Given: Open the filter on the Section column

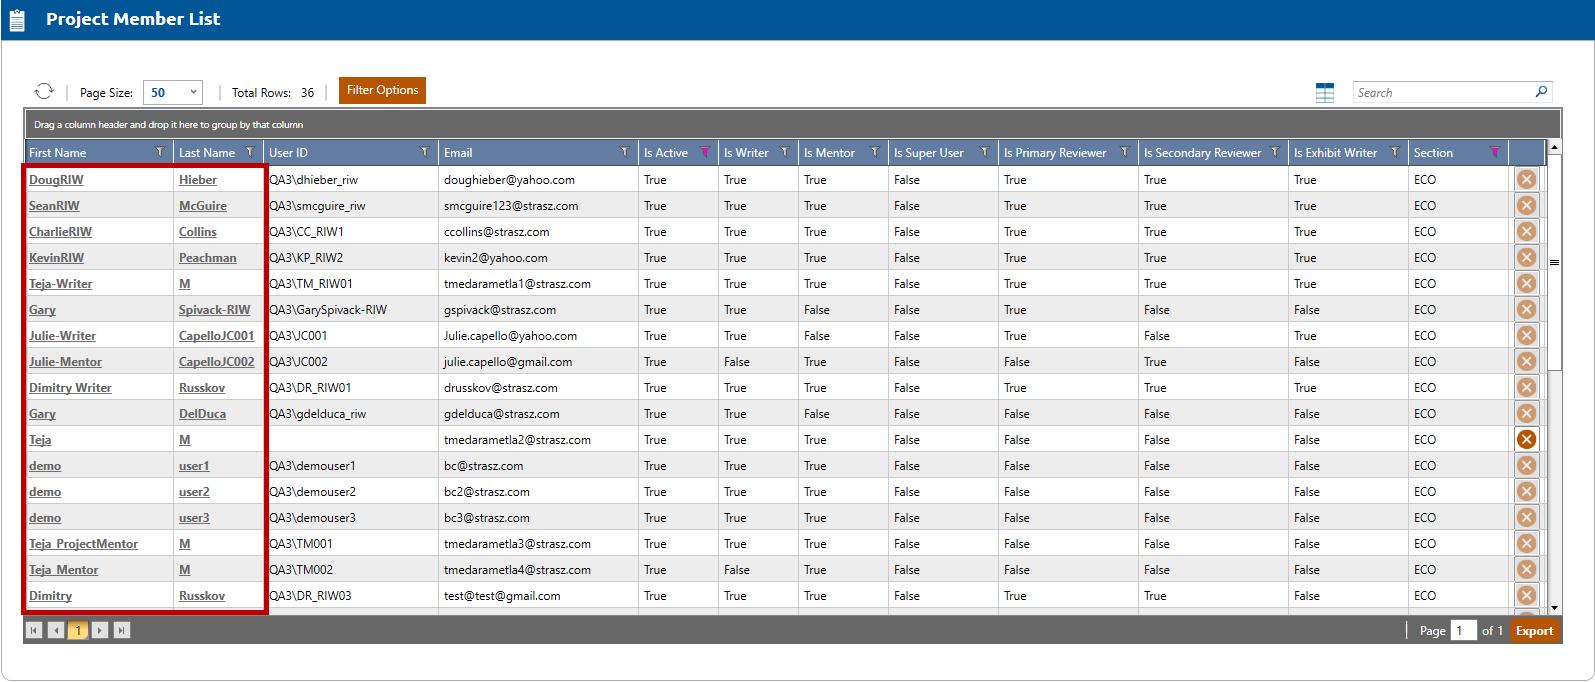Looking at the screenshot, I should click(x=1494, y=153).
